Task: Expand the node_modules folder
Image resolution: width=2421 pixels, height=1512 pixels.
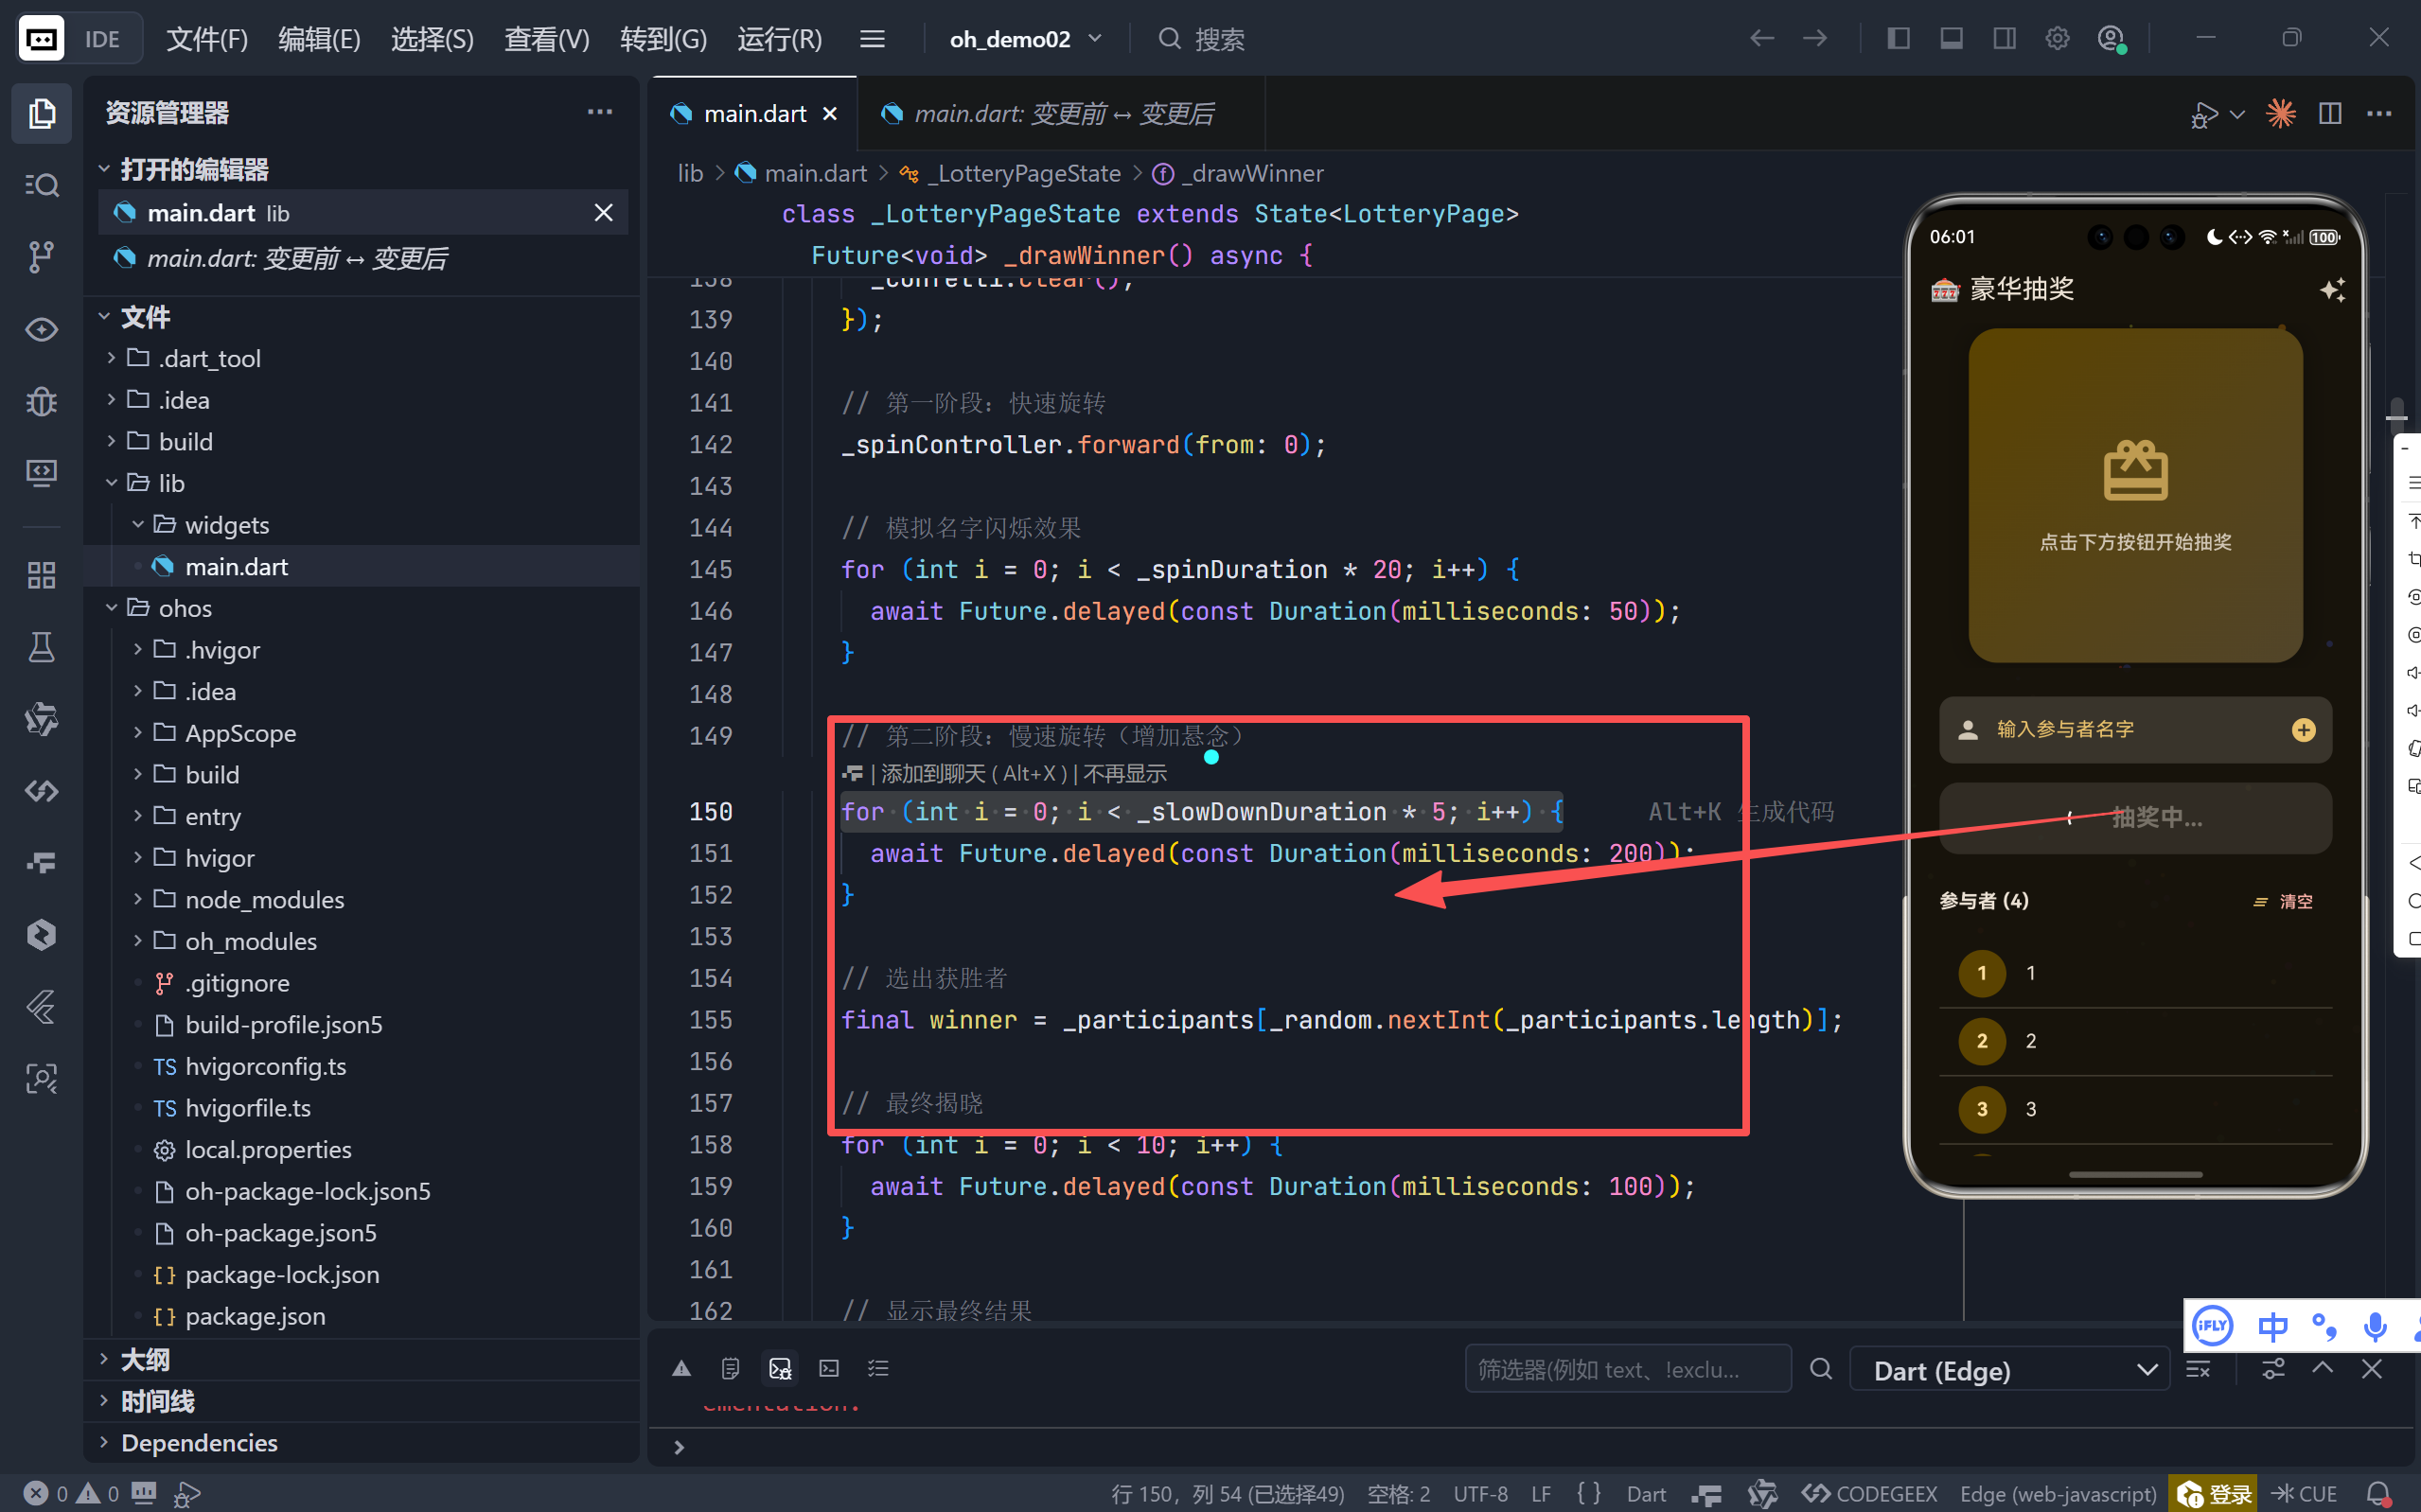Action: tap(264, 900)
